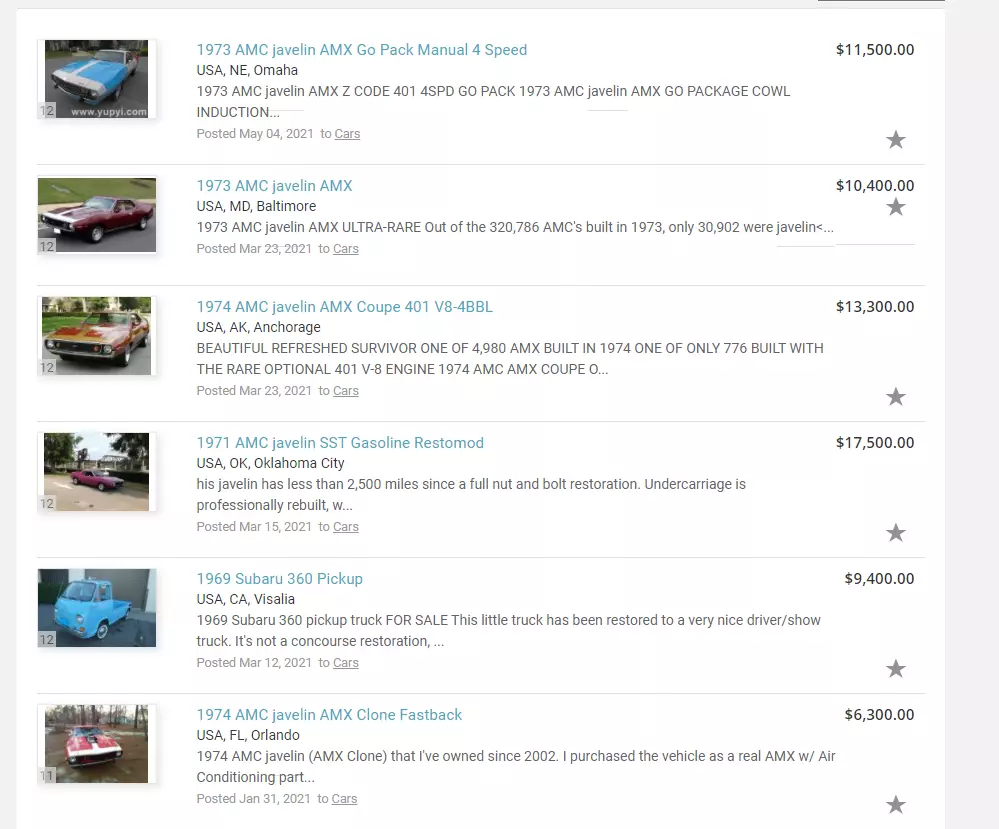View the Anchorage AMX Coupe thumbnail

[96, 336]
